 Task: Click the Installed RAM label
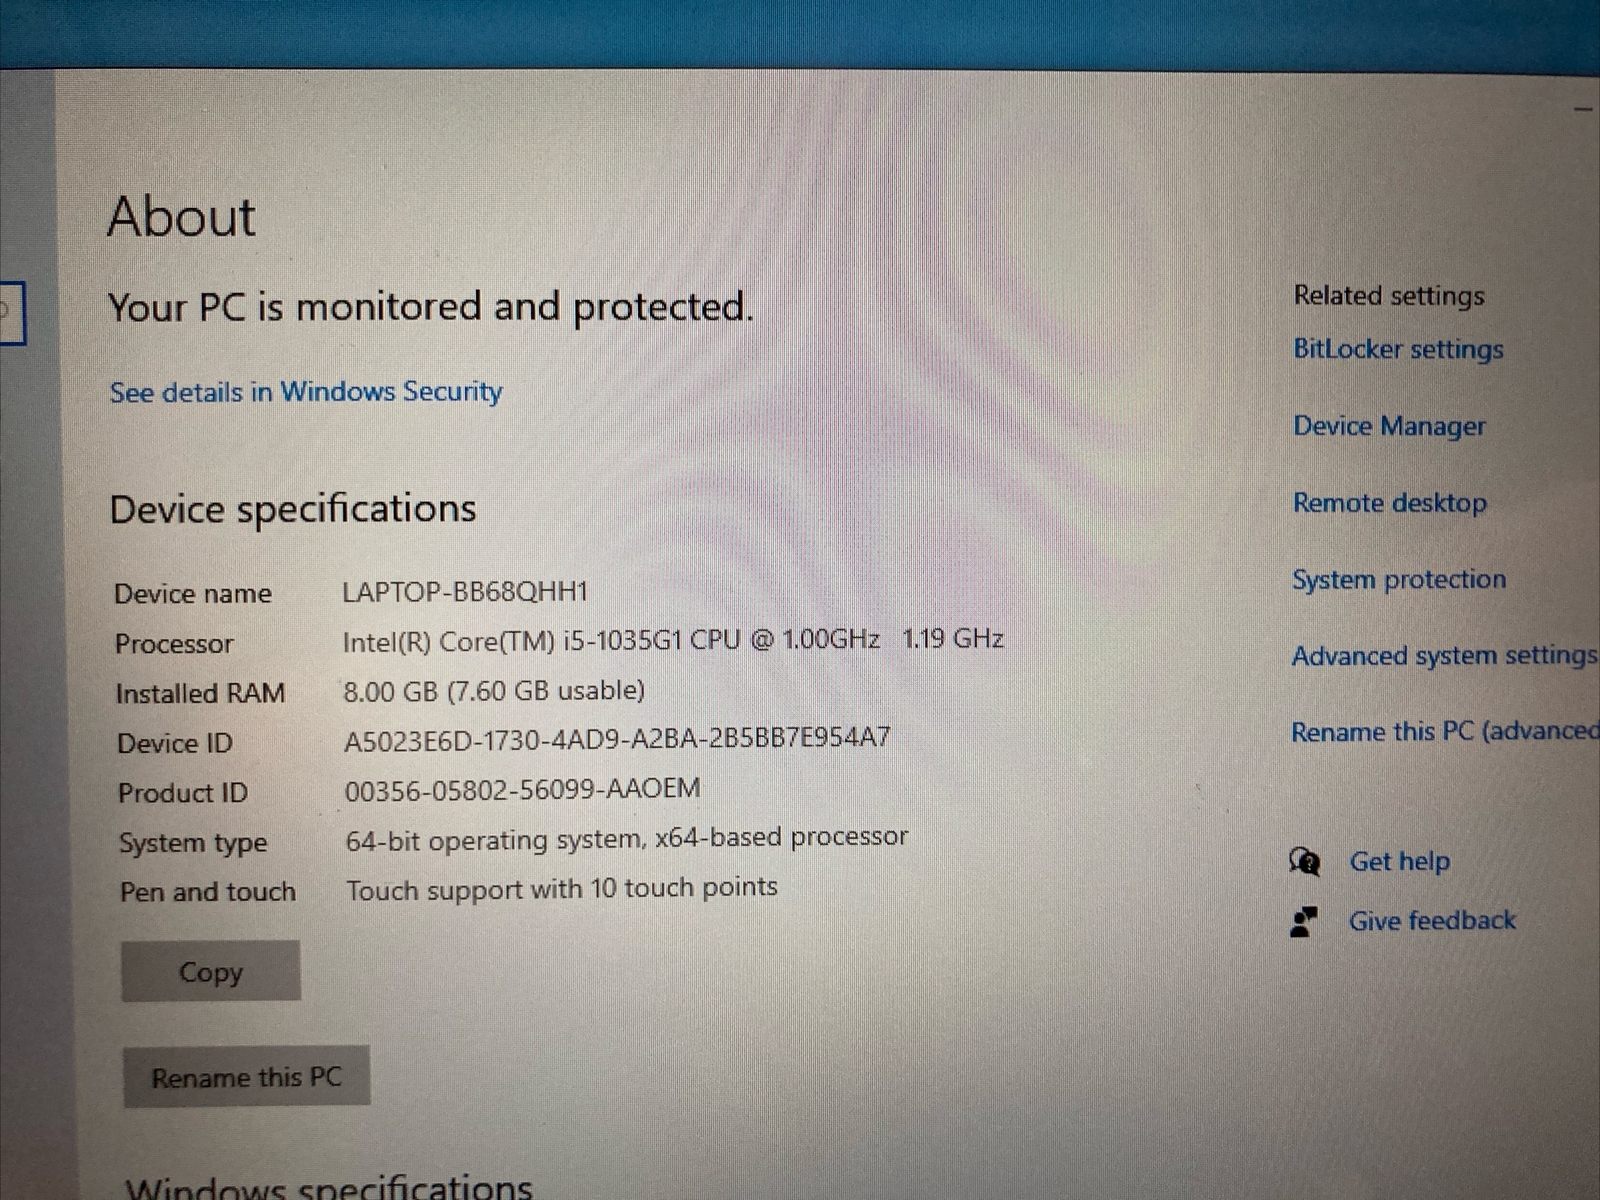(x=200, y=694)
